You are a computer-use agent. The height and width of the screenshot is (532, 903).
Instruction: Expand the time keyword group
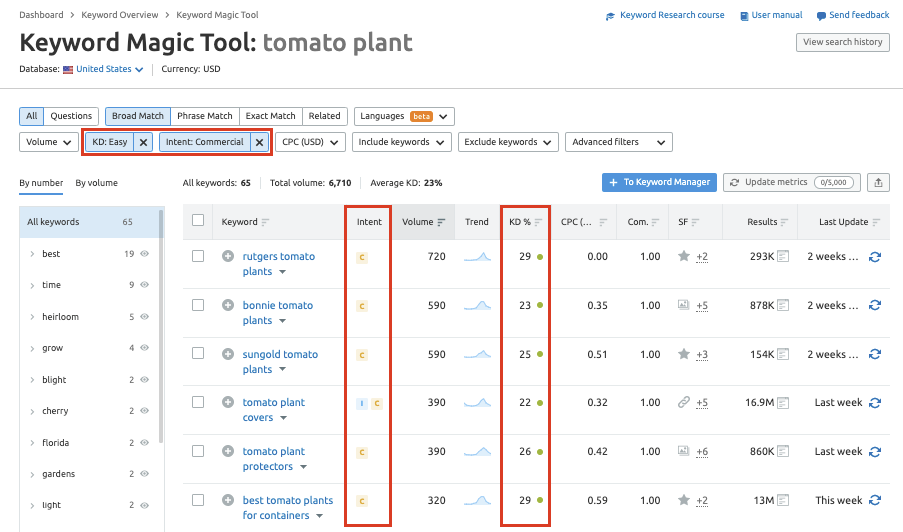point(32,285)
